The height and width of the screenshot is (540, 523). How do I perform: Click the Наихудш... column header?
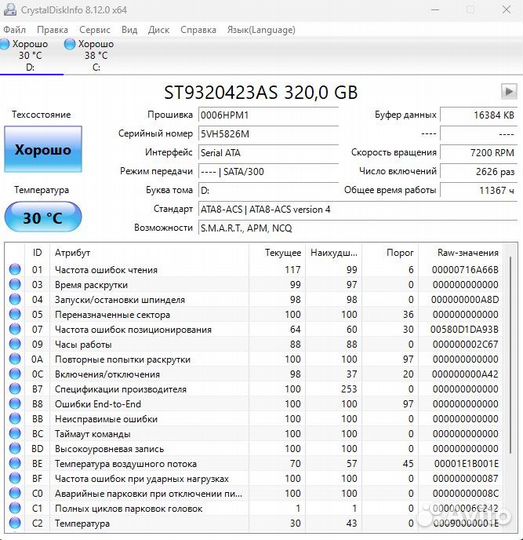tap(334, 252)
